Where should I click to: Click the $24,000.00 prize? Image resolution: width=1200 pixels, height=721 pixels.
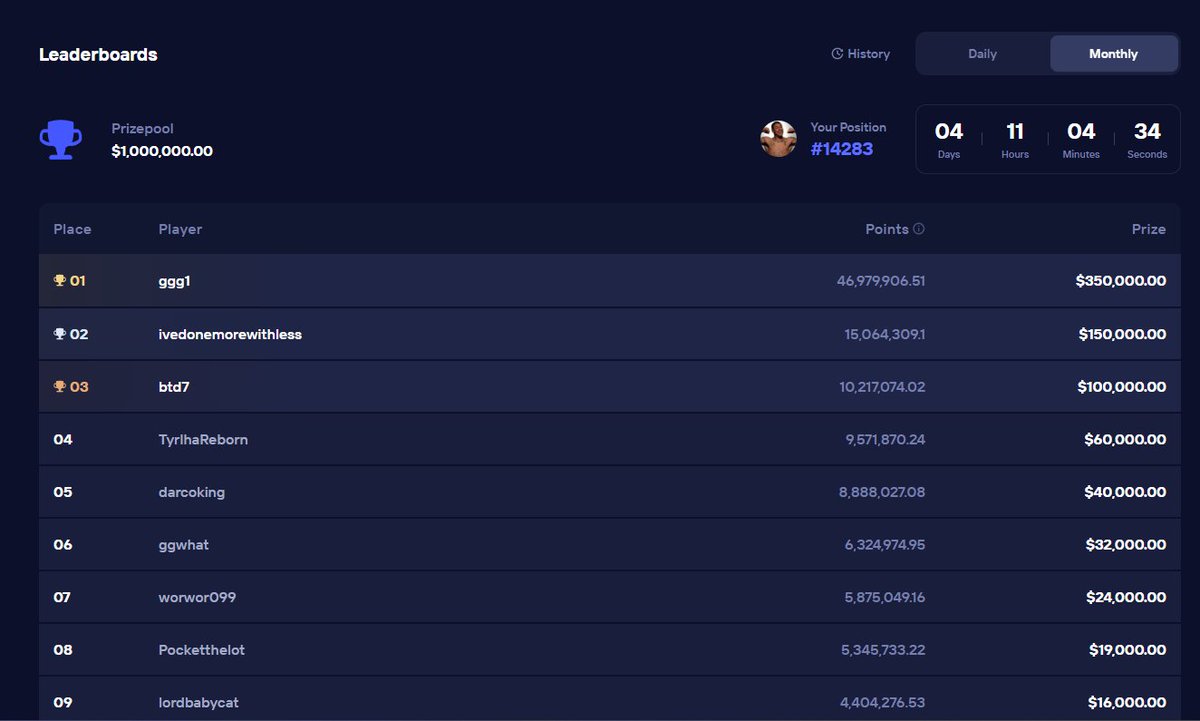(1126, 597)
